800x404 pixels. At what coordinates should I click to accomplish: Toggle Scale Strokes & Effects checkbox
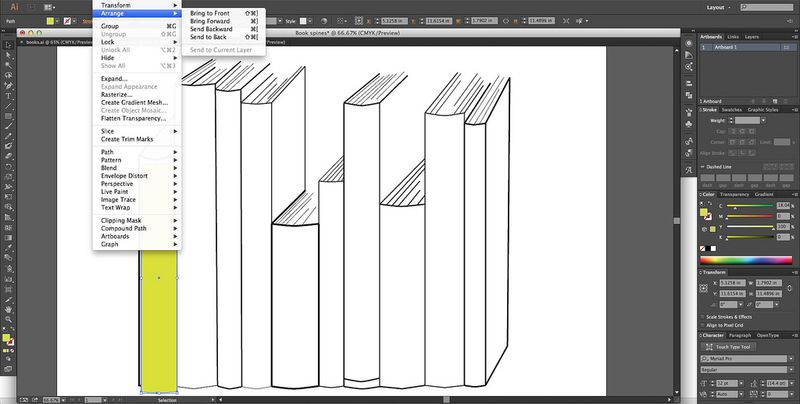pos(703,316)
